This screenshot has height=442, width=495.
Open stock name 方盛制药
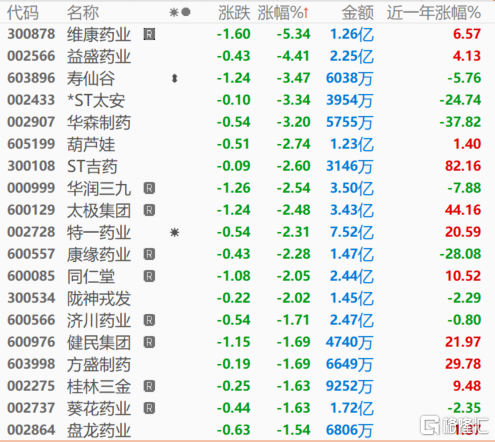click(x=99, y=364)
